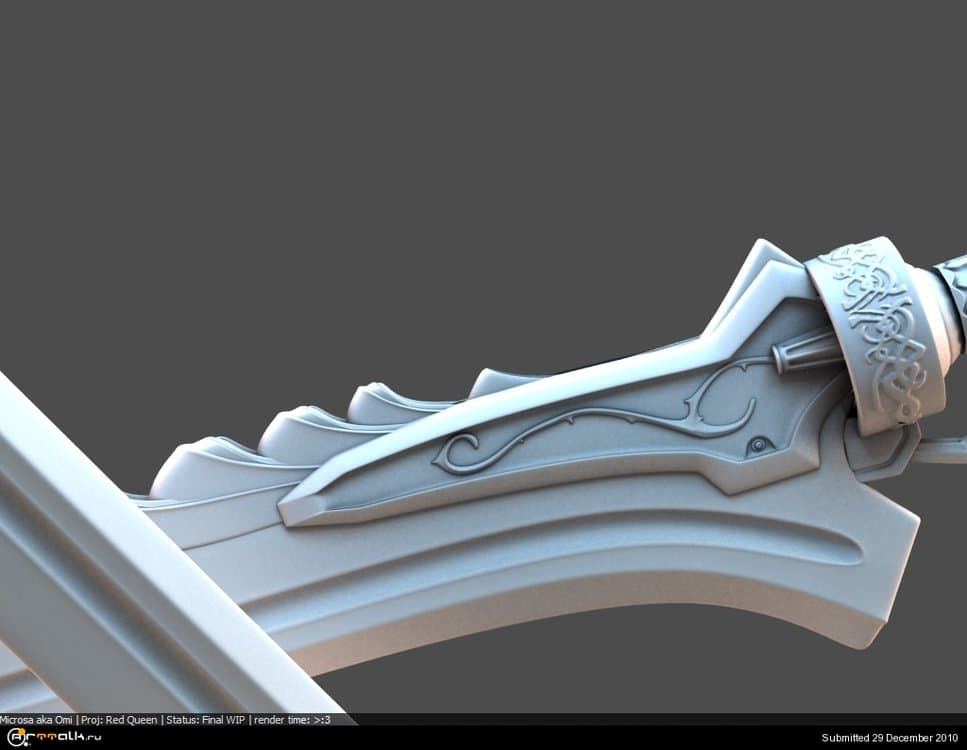Click the "render time: >:3" text

click(x=293, y=718)
